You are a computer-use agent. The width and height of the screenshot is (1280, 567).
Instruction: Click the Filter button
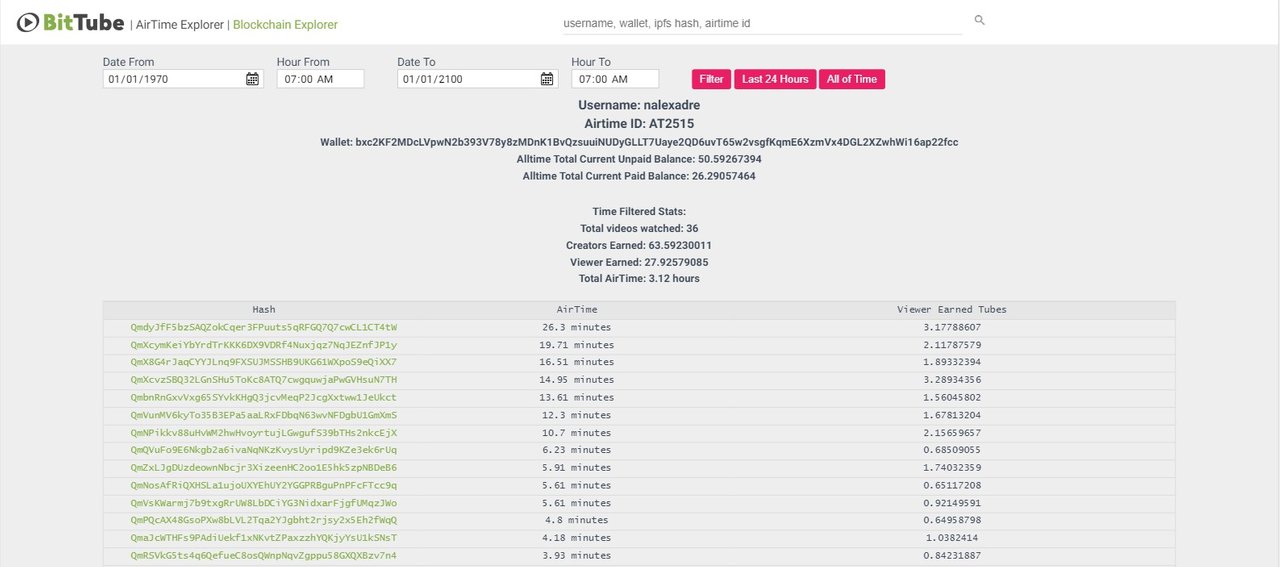(x=712, y=79)
